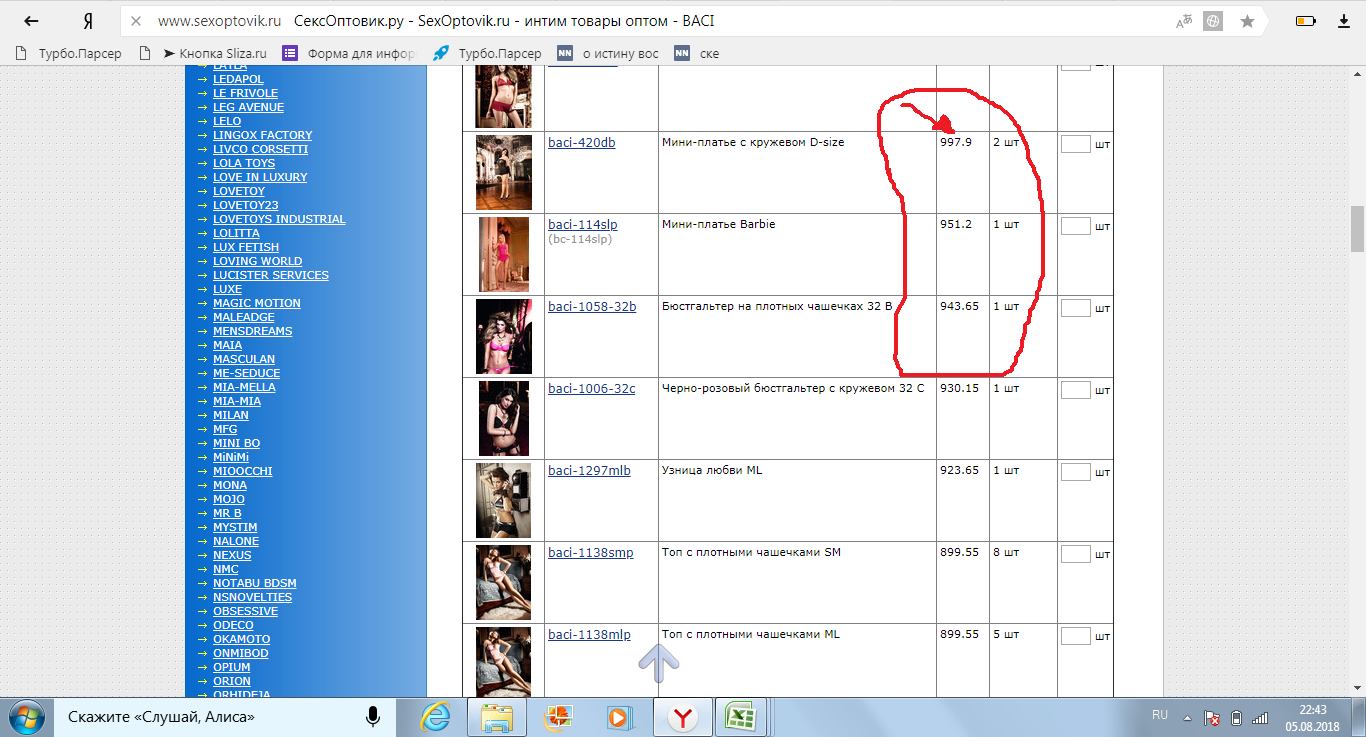Click the page translate icon
1366x737 pixels.
[1184, 21]
